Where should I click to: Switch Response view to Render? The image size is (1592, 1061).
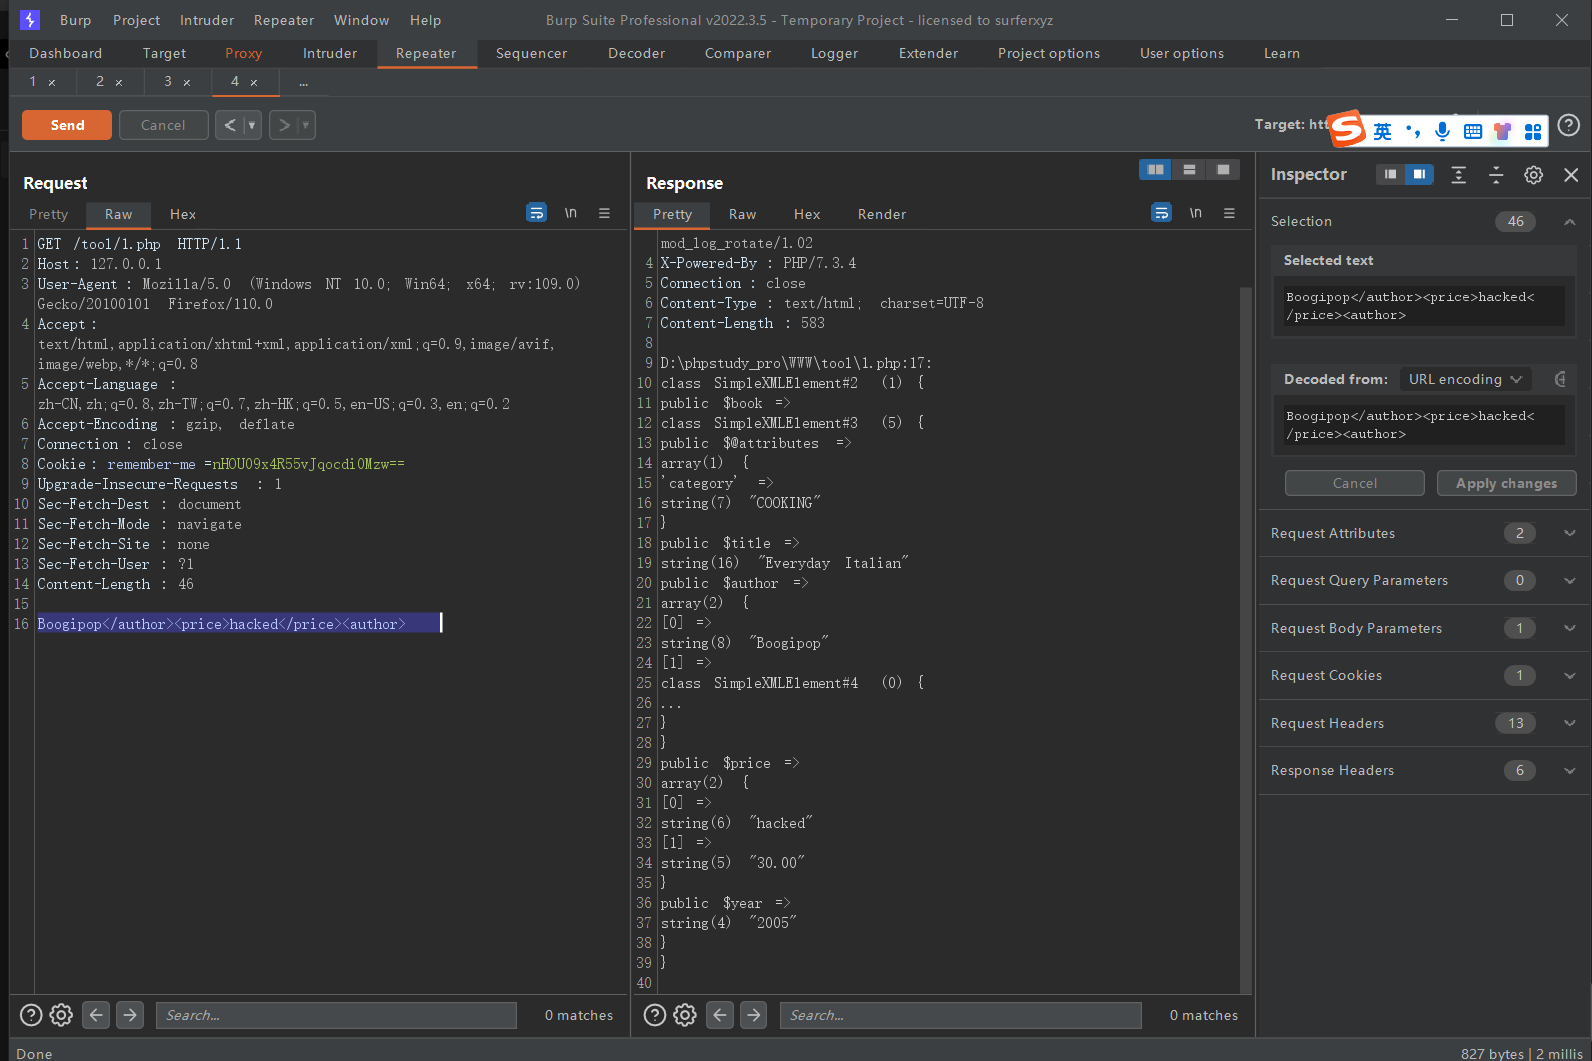coord(882,214)
